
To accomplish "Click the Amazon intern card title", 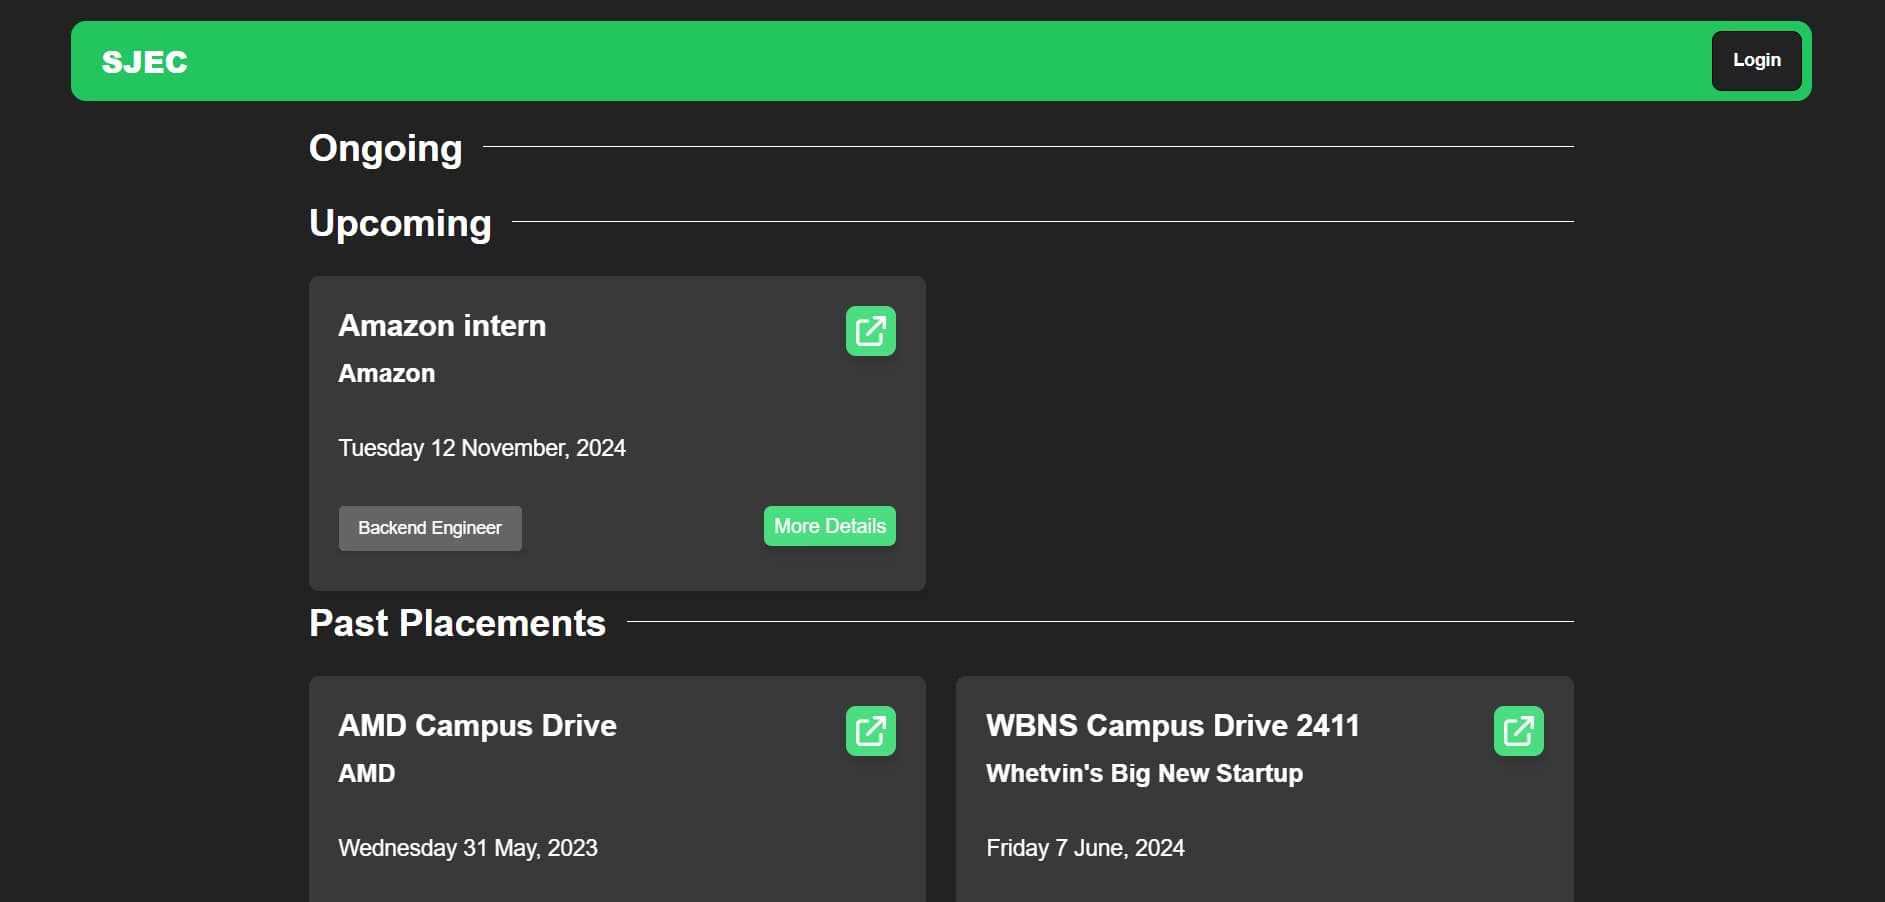I will click(x=442, y=326).
